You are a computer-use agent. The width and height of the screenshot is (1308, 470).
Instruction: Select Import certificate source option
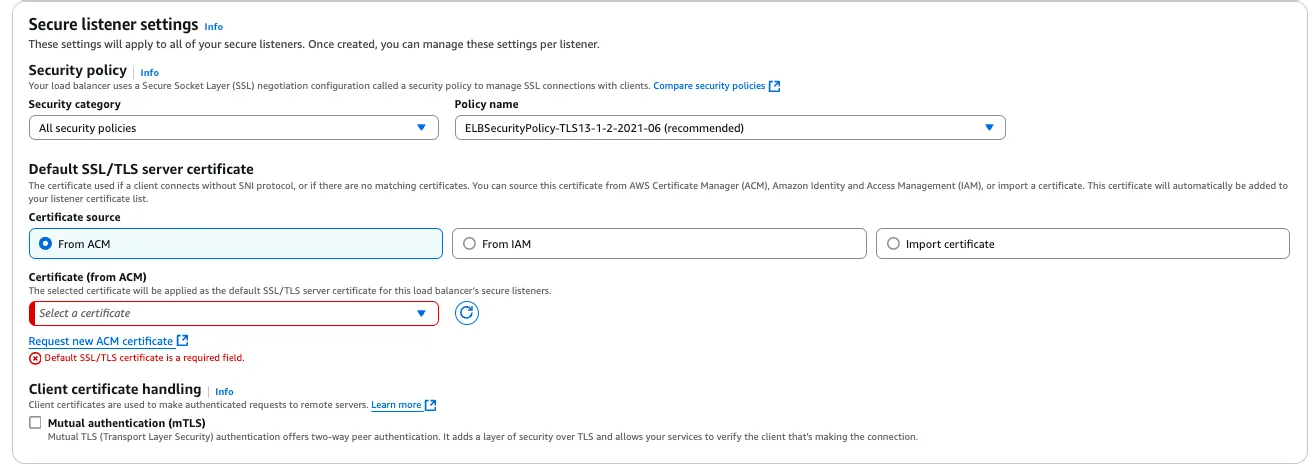coord(1083,244)
